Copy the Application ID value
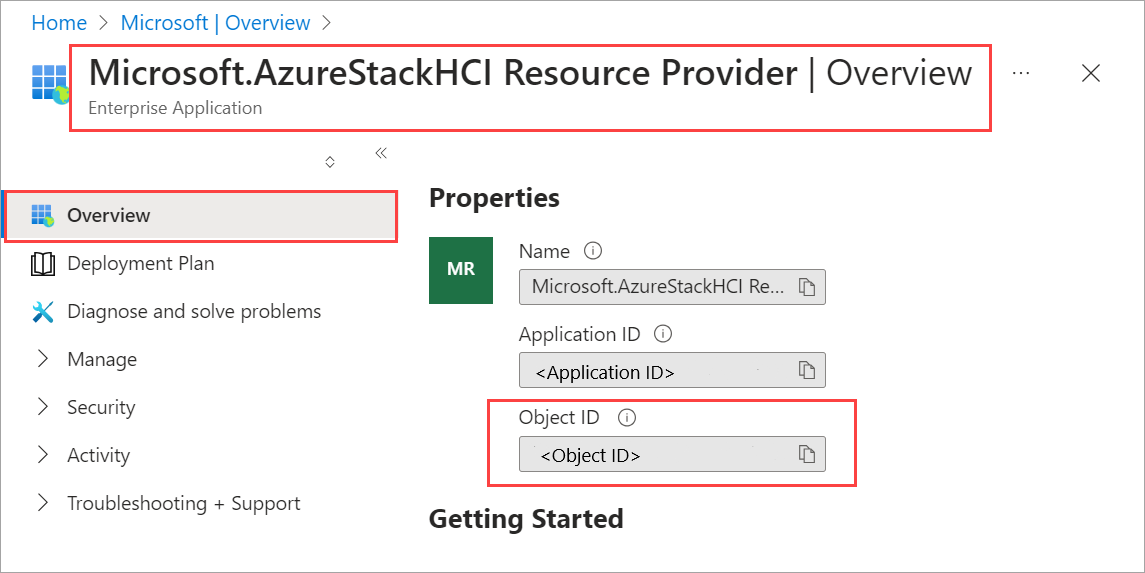The image size is (1145, 573). [807, 371]
